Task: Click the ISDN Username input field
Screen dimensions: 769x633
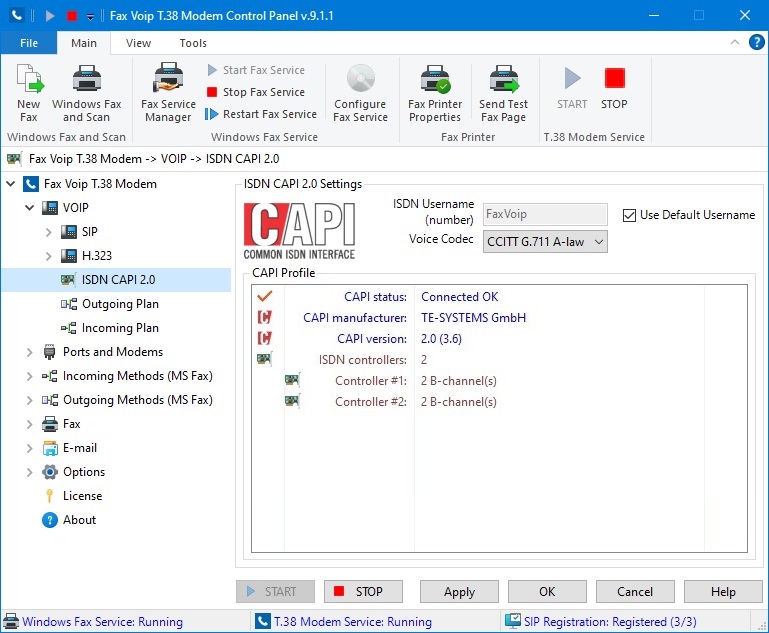Action: (x=545, y=214)
